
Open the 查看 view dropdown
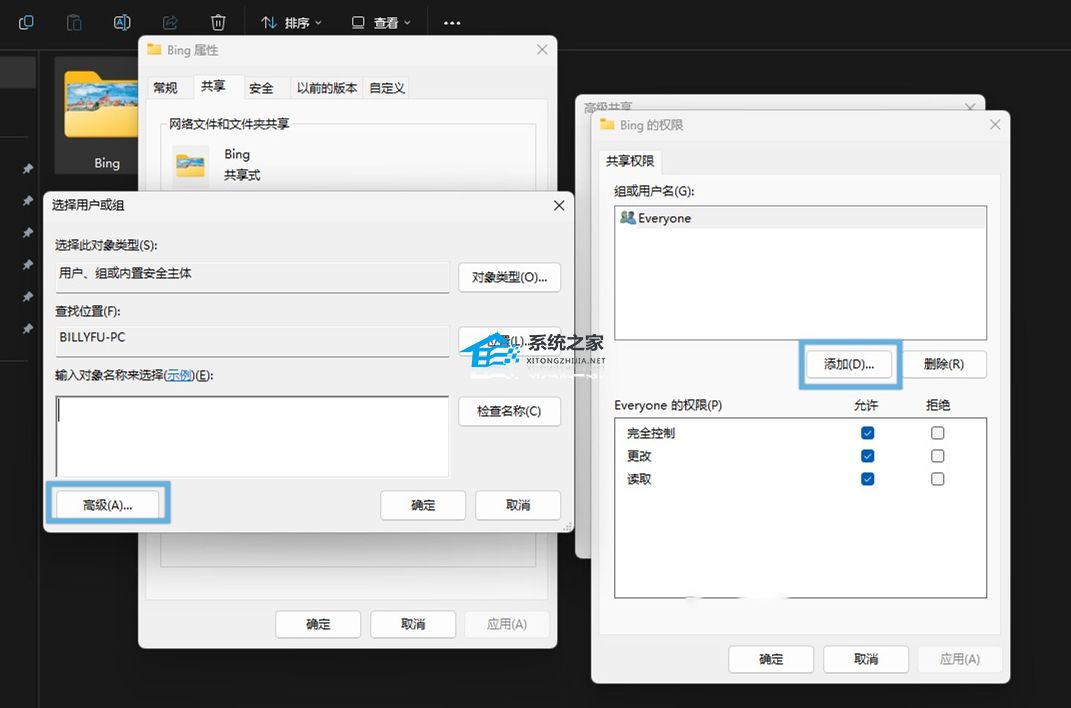[x=381, y=21]
